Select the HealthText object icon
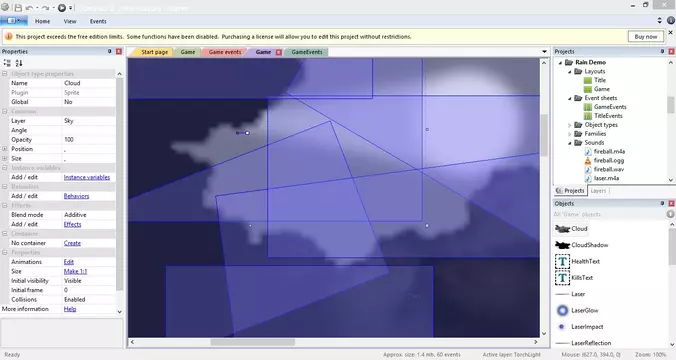676x360 pixels. coord(562,261)
